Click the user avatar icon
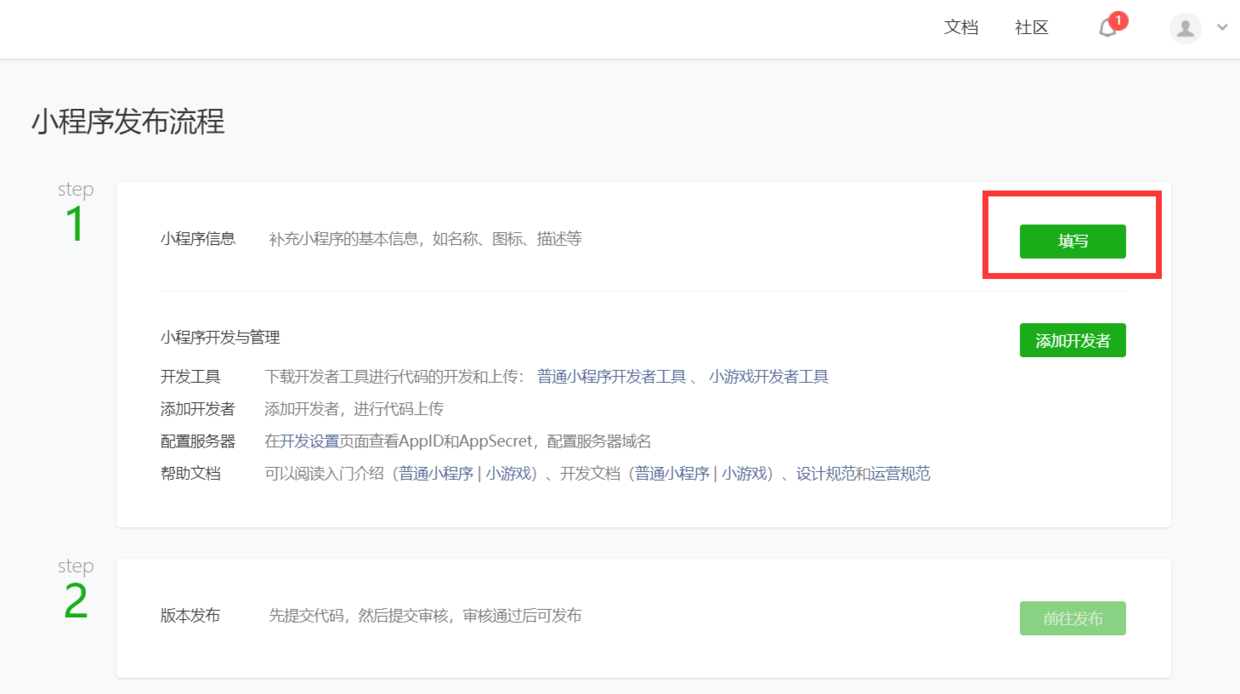Screen dimensions: 1240x694 tap(1185, 28)
